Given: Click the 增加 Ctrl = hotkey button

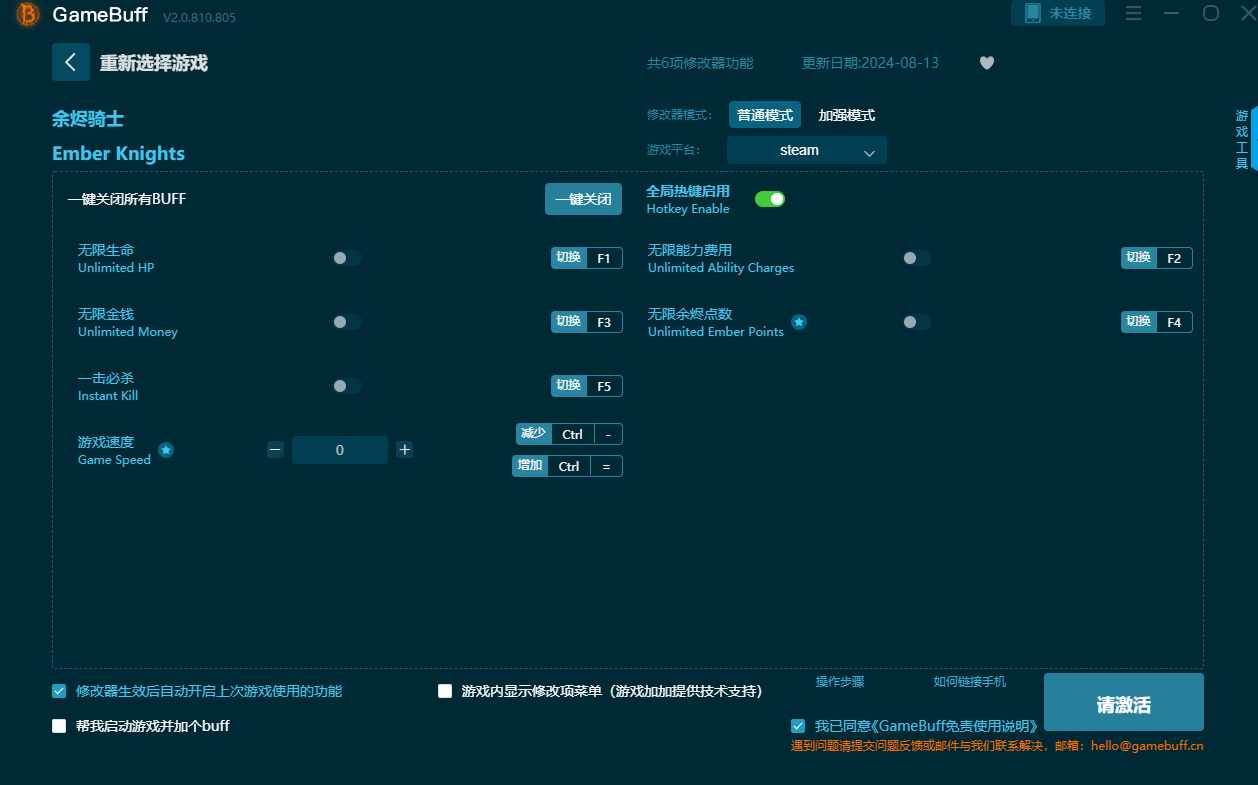Looking at the screenshot, I should (568, 466).
